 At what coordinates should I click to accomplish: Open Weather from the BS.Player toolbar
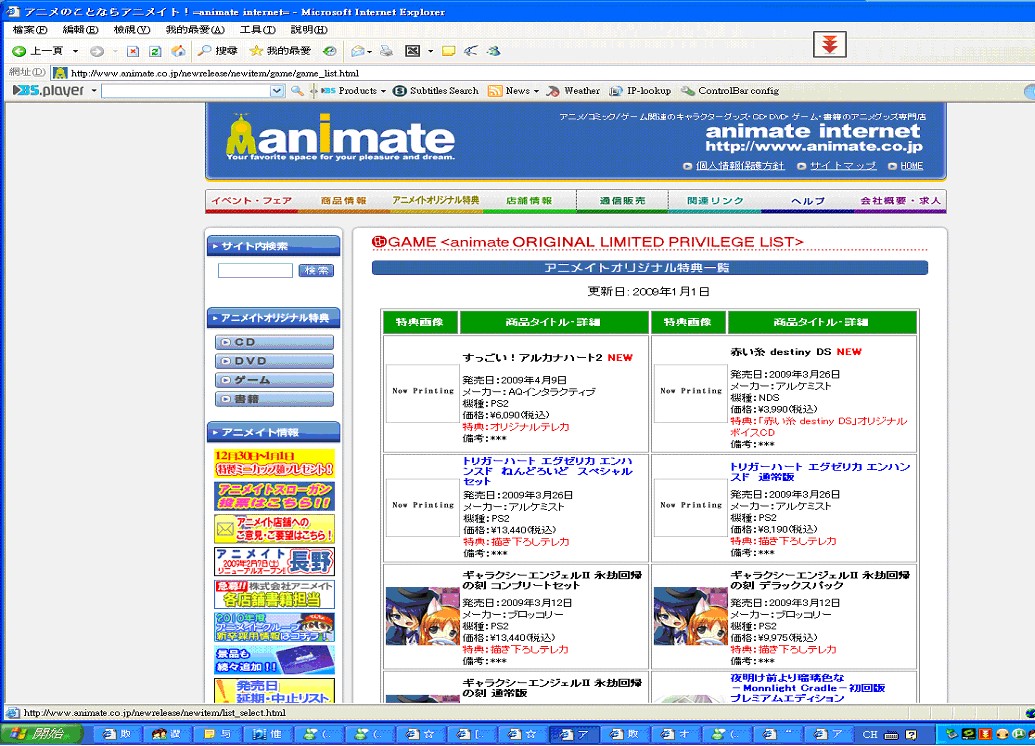(573, 91)
